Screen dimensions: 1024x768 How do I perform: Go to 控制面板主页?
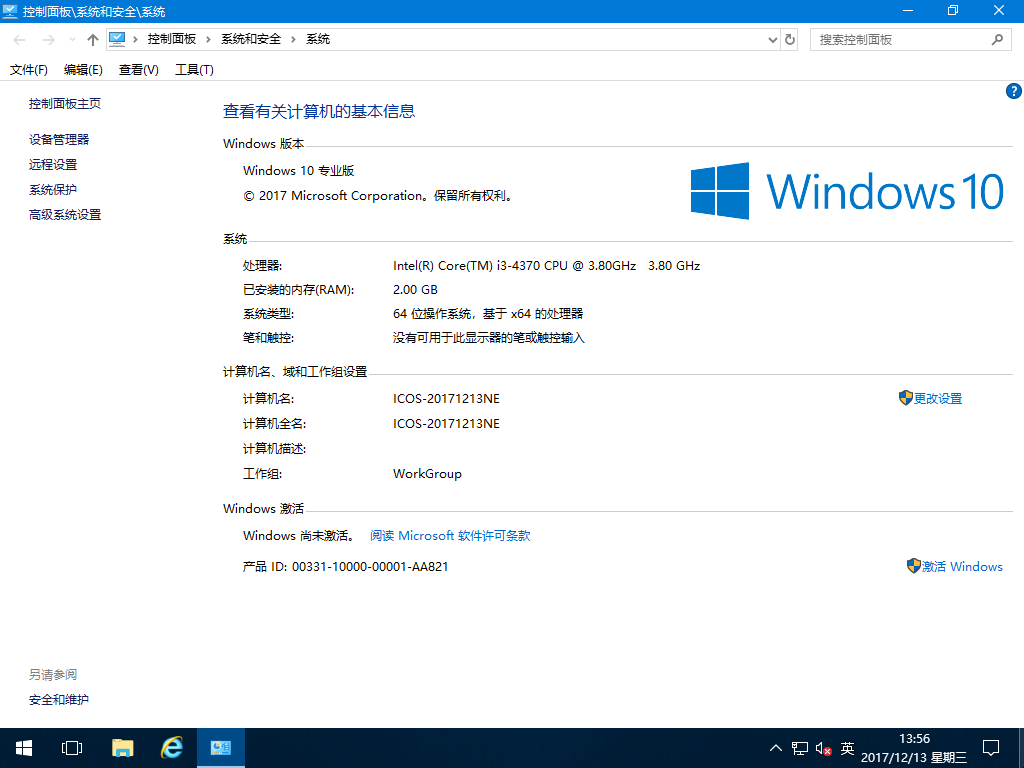(65, 104)
